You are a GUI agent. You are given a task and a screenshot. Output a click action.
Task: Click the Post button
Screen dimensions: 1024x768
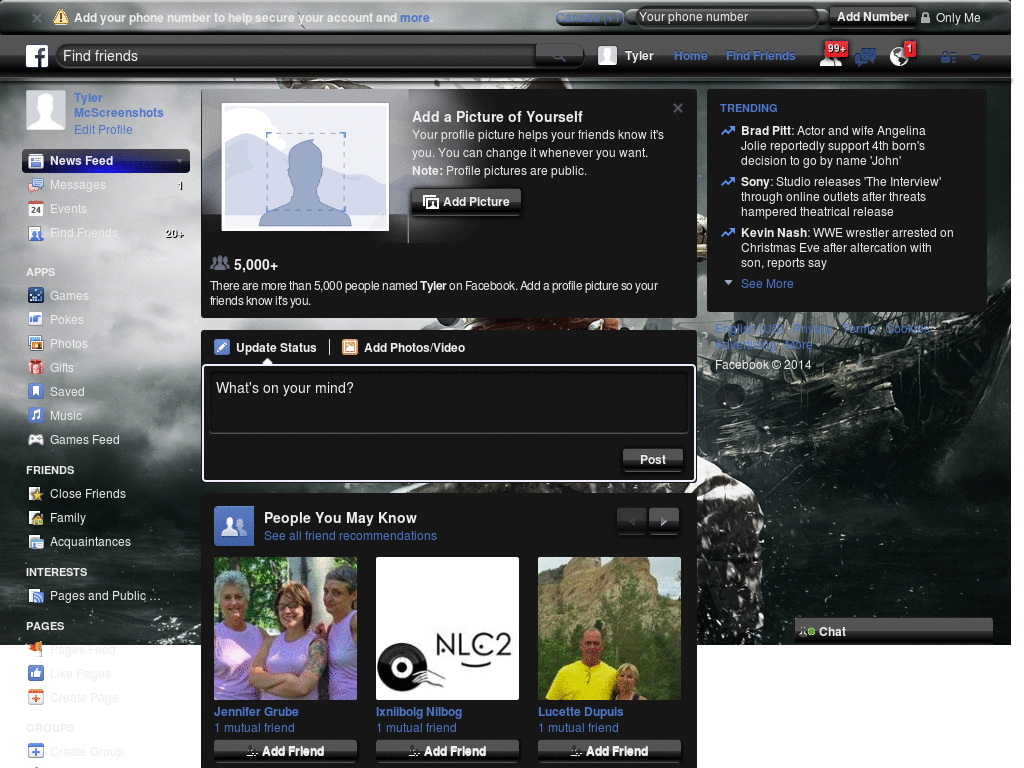[652, 460]
